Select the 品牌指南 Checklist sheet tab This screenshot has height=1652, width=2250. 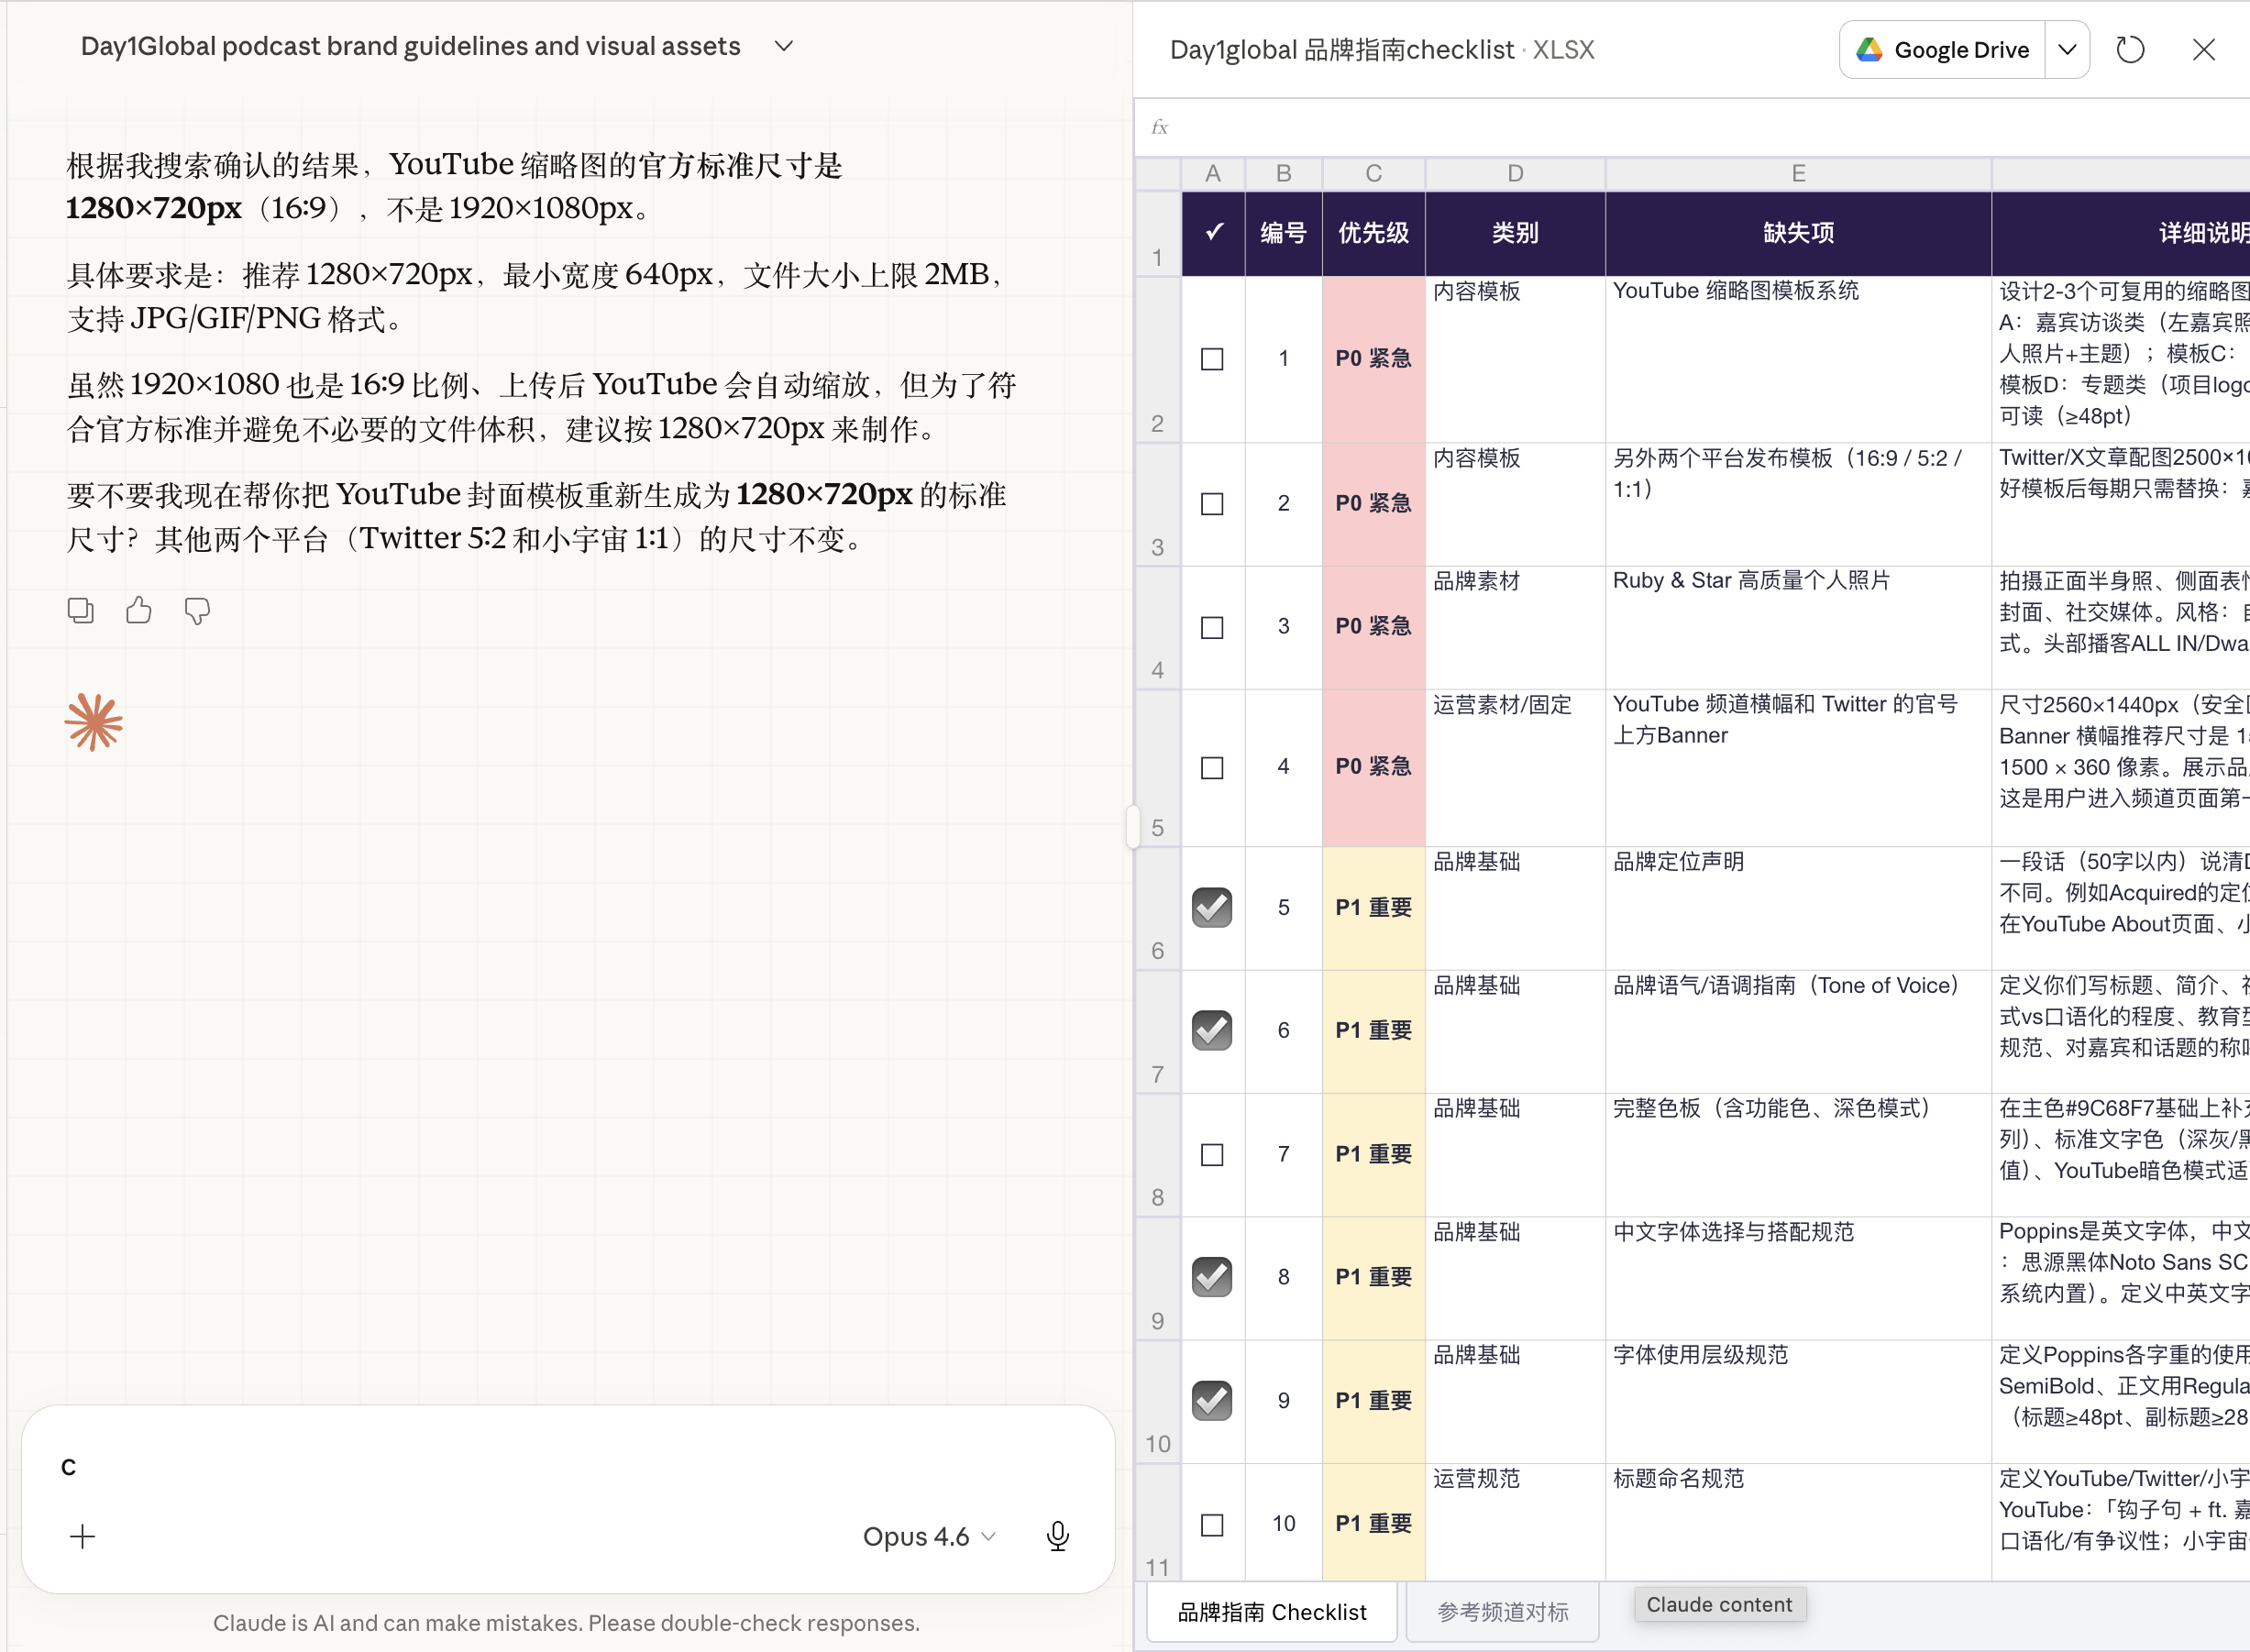point(1271,1612)
